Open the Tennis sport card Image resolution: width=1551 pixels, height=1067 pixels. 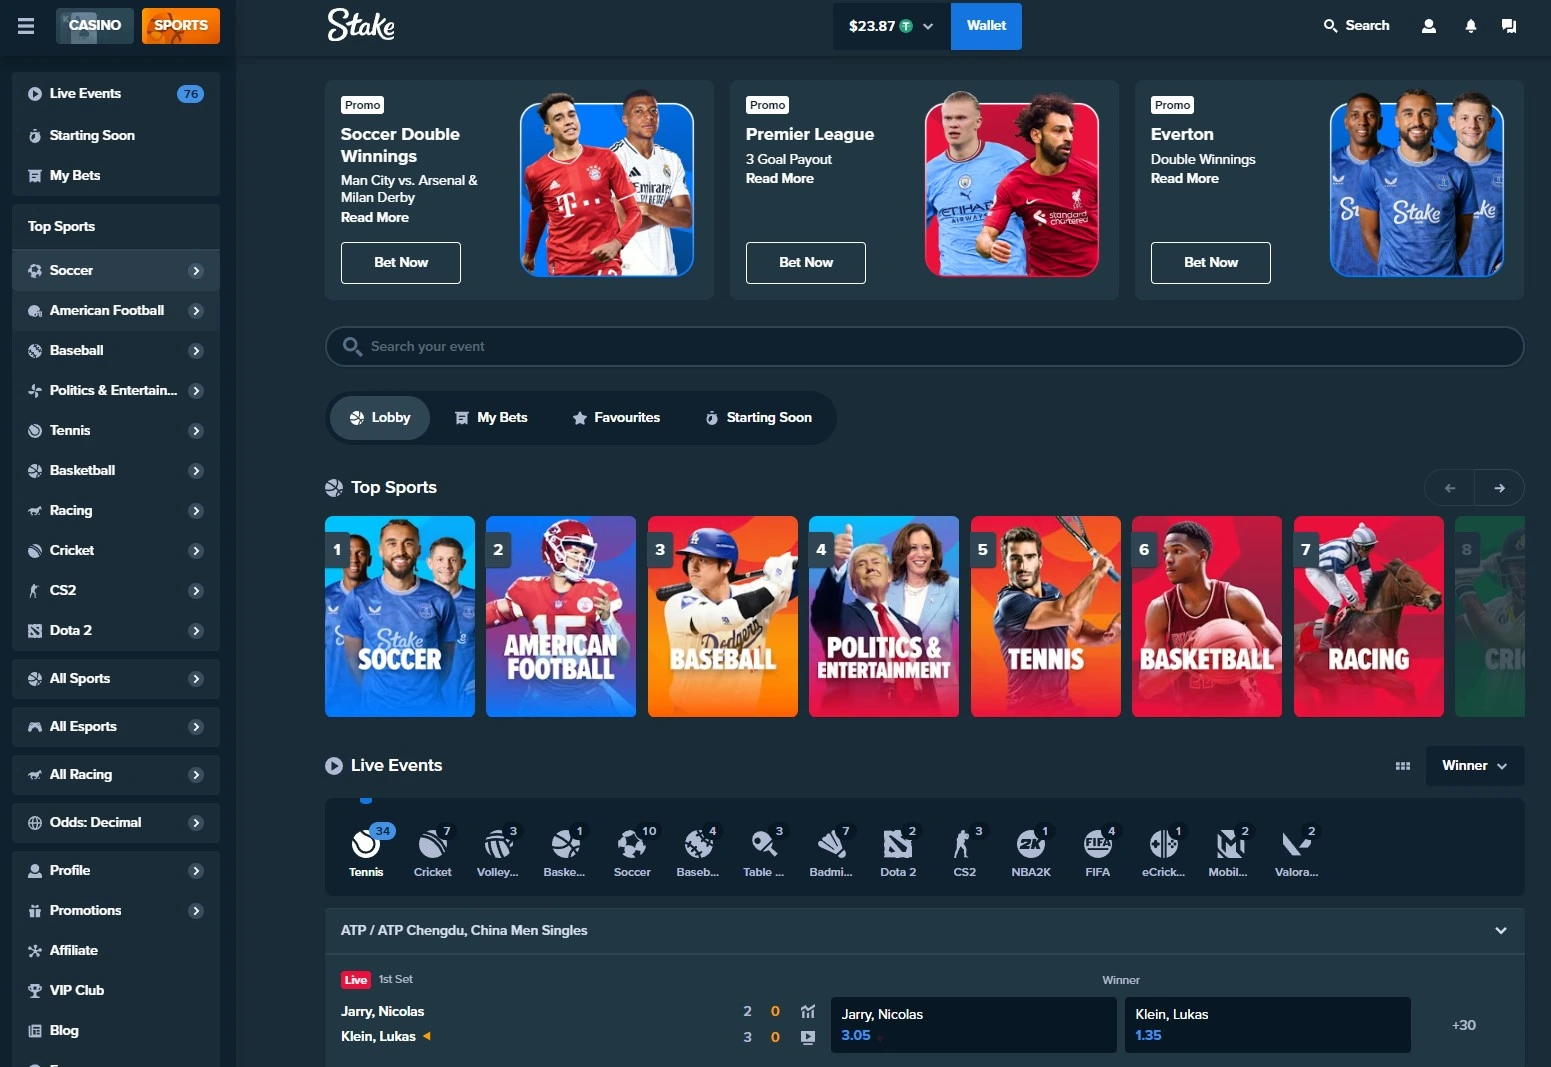tap(1046, 617)
